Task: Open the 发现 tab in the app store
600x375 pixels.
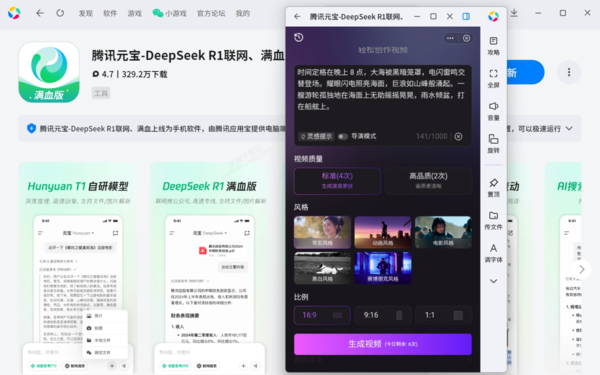Action: pos(86,13)
